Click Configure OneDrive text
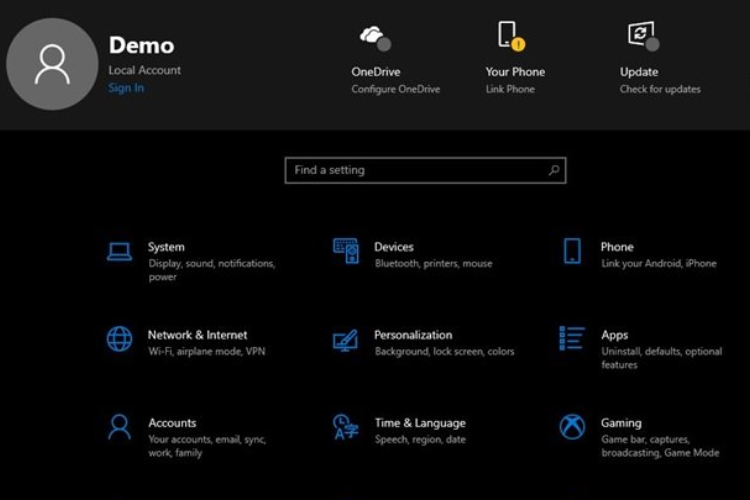750x500 pixels. pos(395,89)
